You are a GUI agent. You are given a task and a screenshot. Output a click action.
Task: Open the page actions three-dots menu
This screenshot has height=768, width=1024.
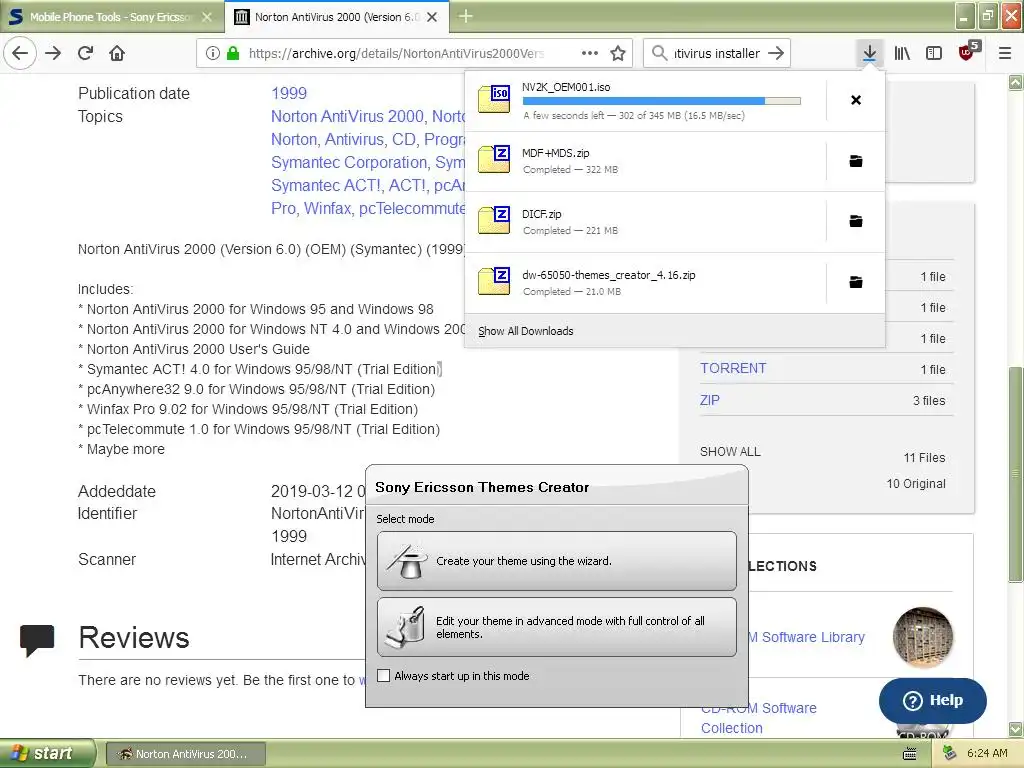(590, 53)
